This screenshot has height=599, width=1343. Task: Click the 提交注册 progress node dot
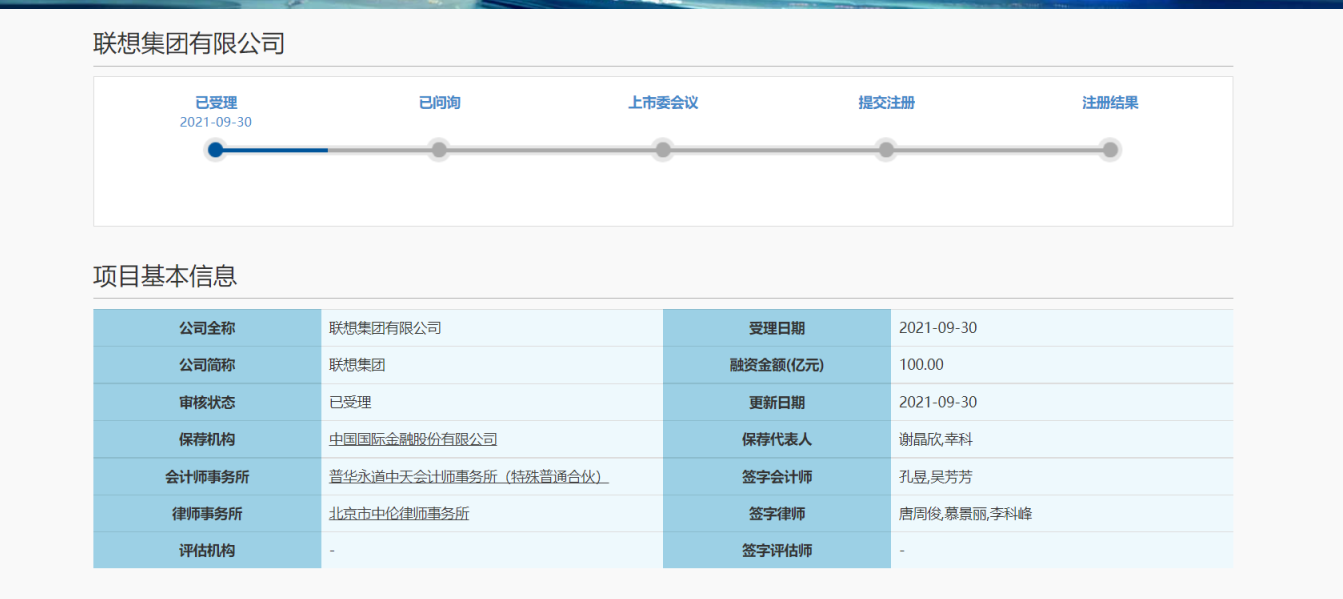tap(886, 150)
